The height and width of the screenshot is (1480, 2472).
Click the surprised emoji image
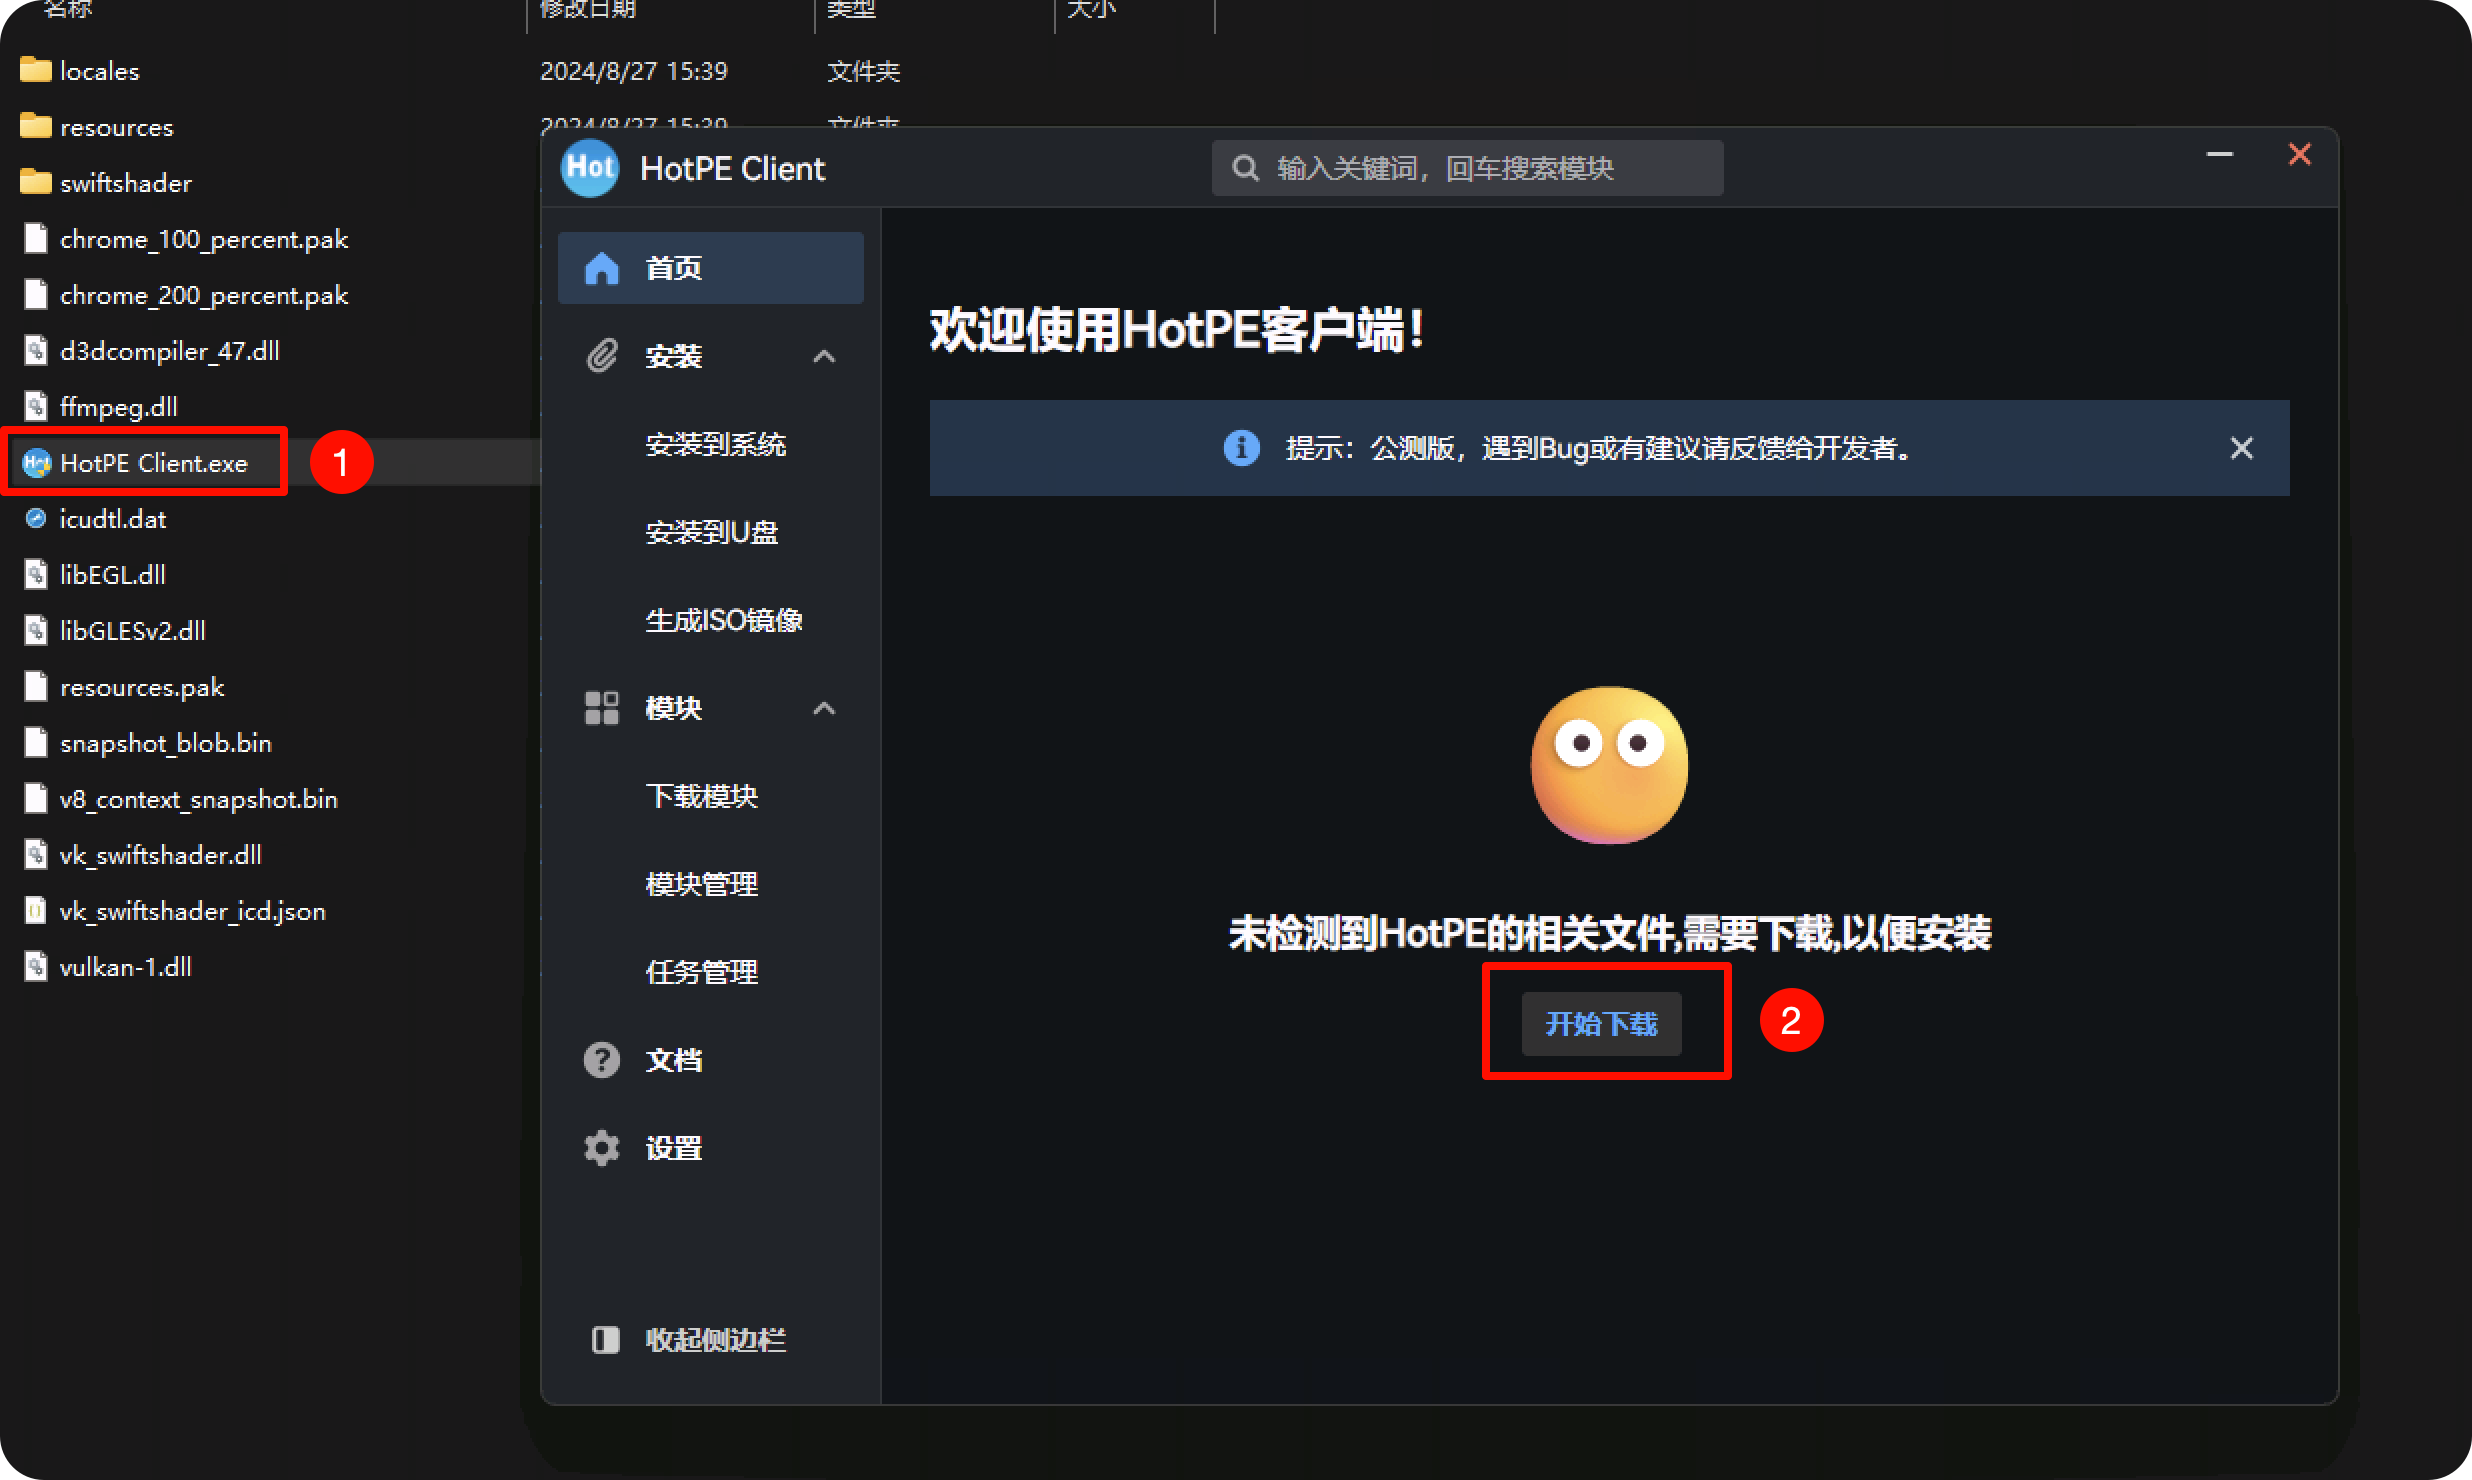coord(1610,765)
